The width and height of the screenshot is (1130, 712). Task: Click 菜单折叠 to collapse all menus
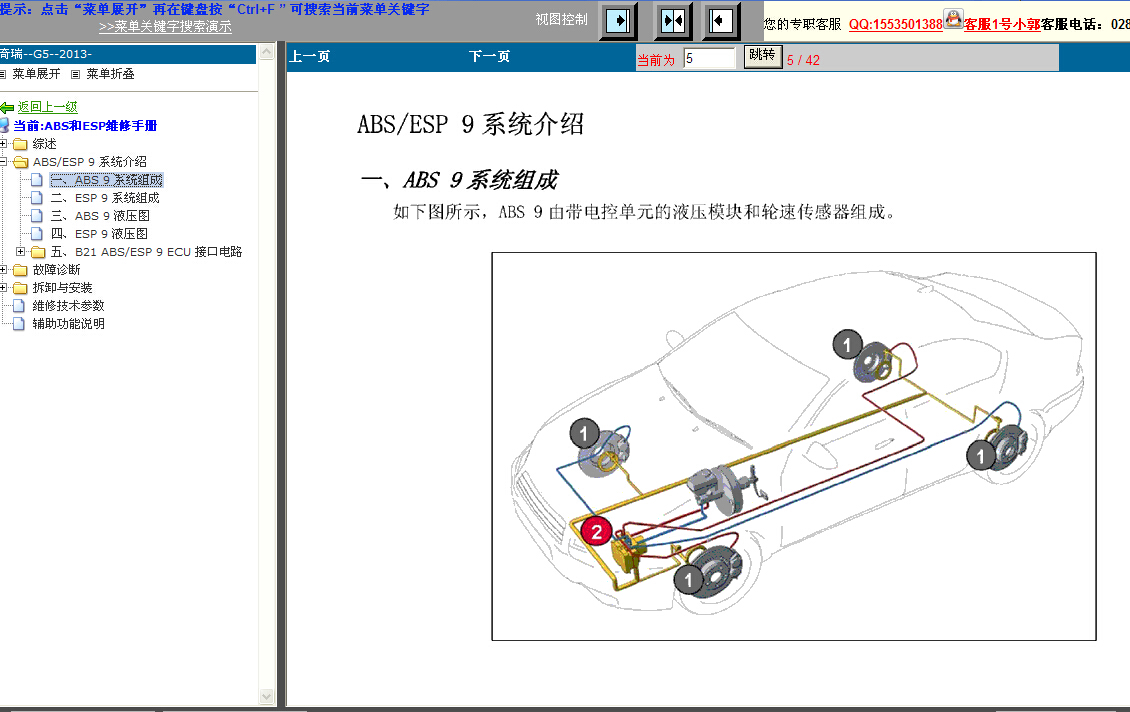click(x=110, y=74)
